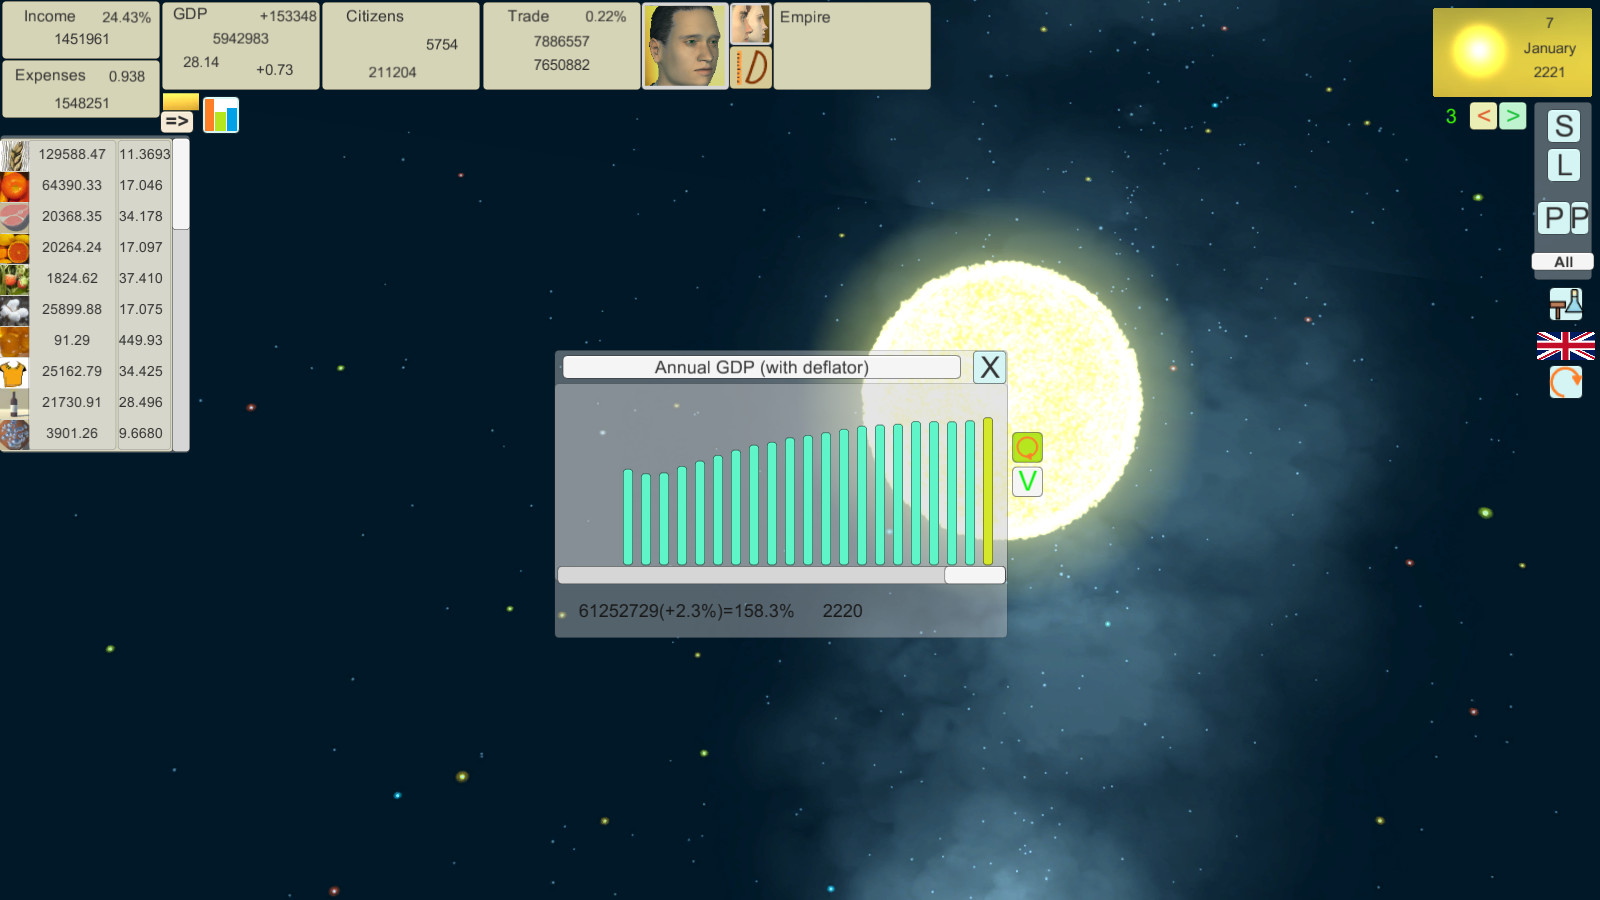
Task: Increase game speed with green arrow
Action: [x=1512, y=116]
